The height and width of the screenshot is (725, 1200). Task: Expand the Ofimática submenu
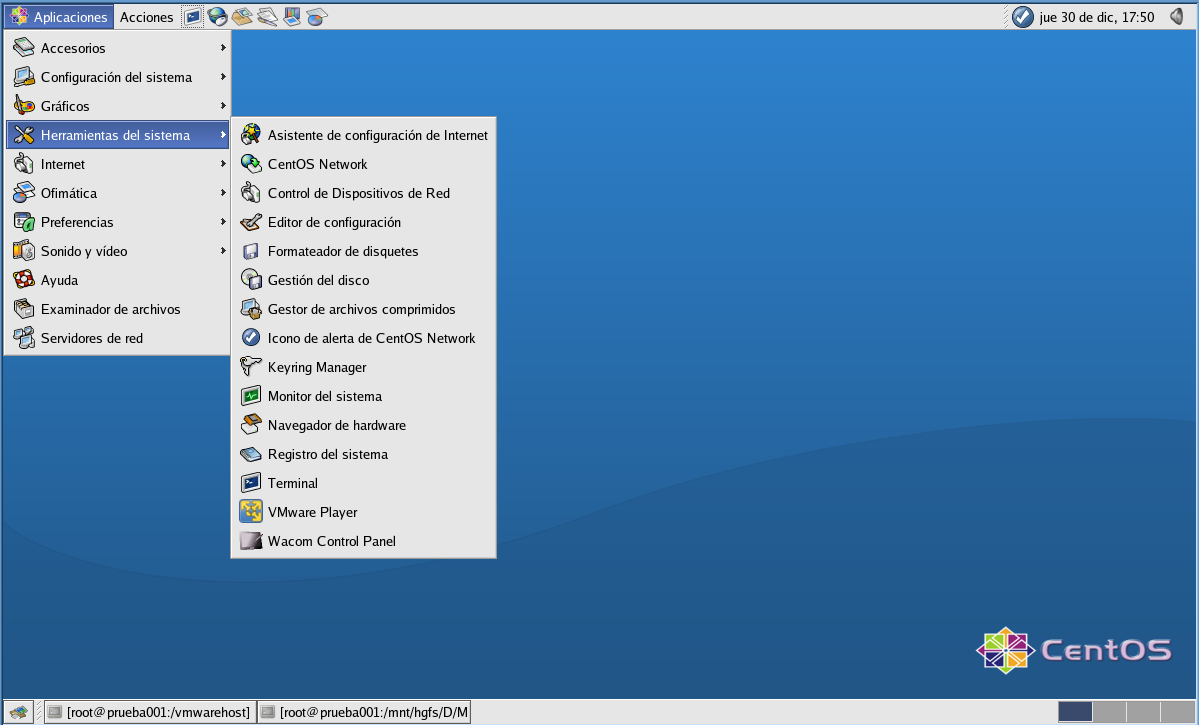[118, 193]
